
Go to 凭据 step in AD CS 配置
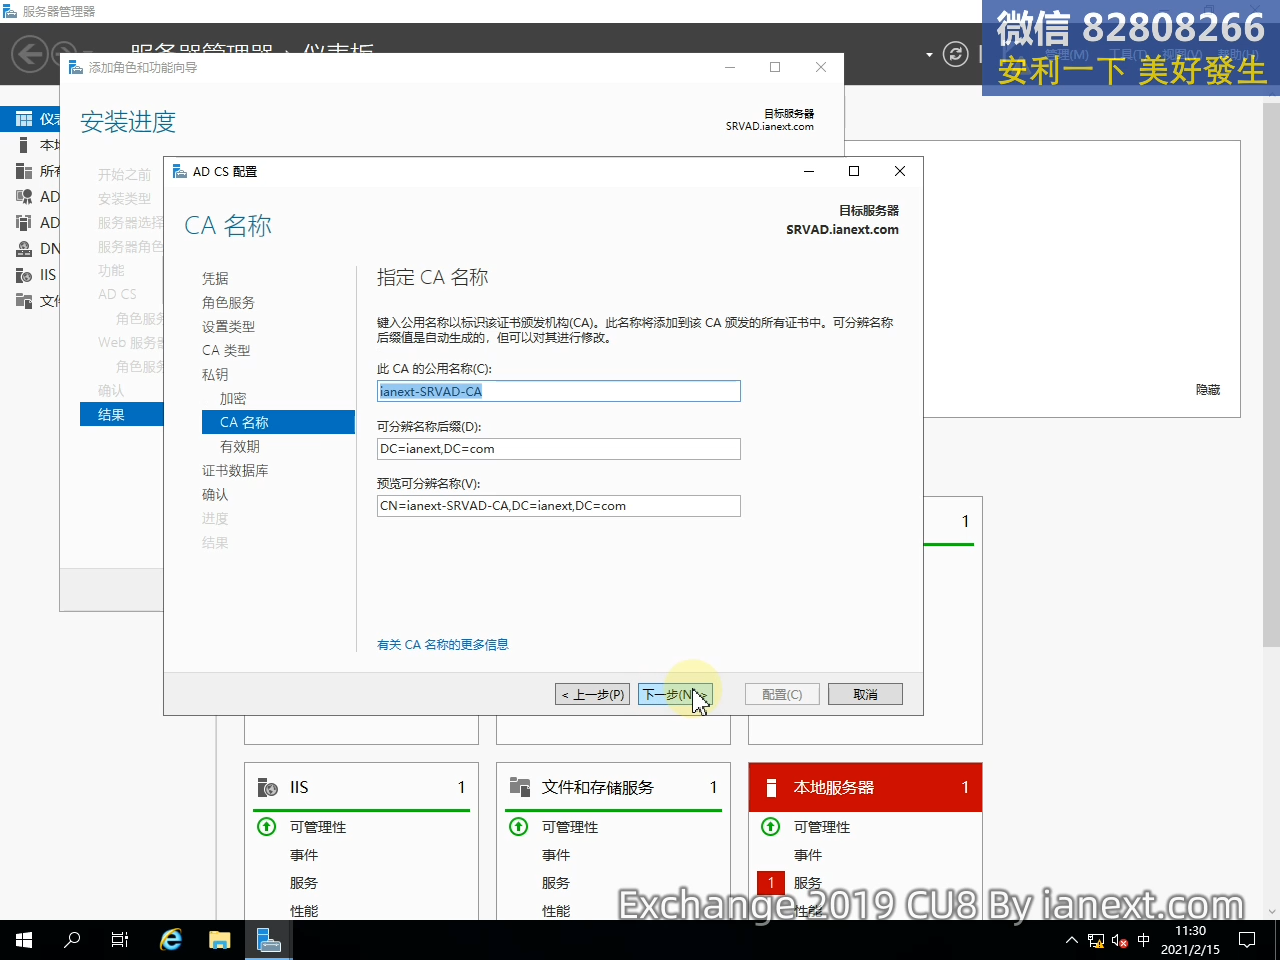pyautogui.click(x=215, y=278)
